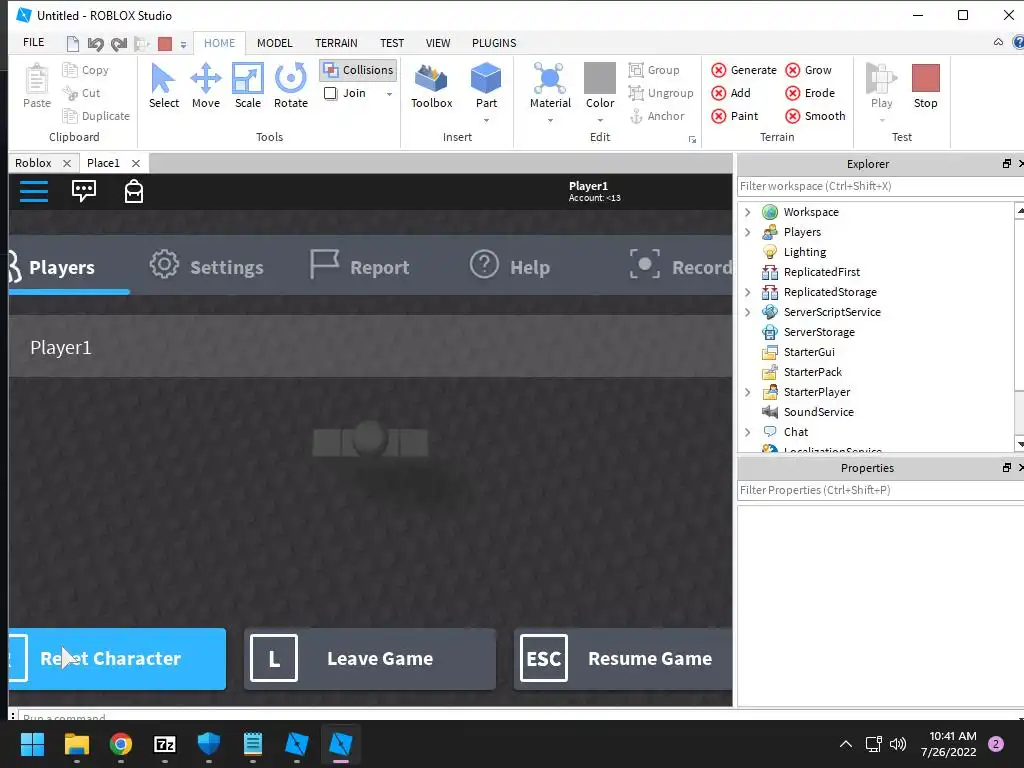This screenshot has width=1024, height=768.
Task: Click the Filter Properties search field
Action: click(x=880, y=490)
